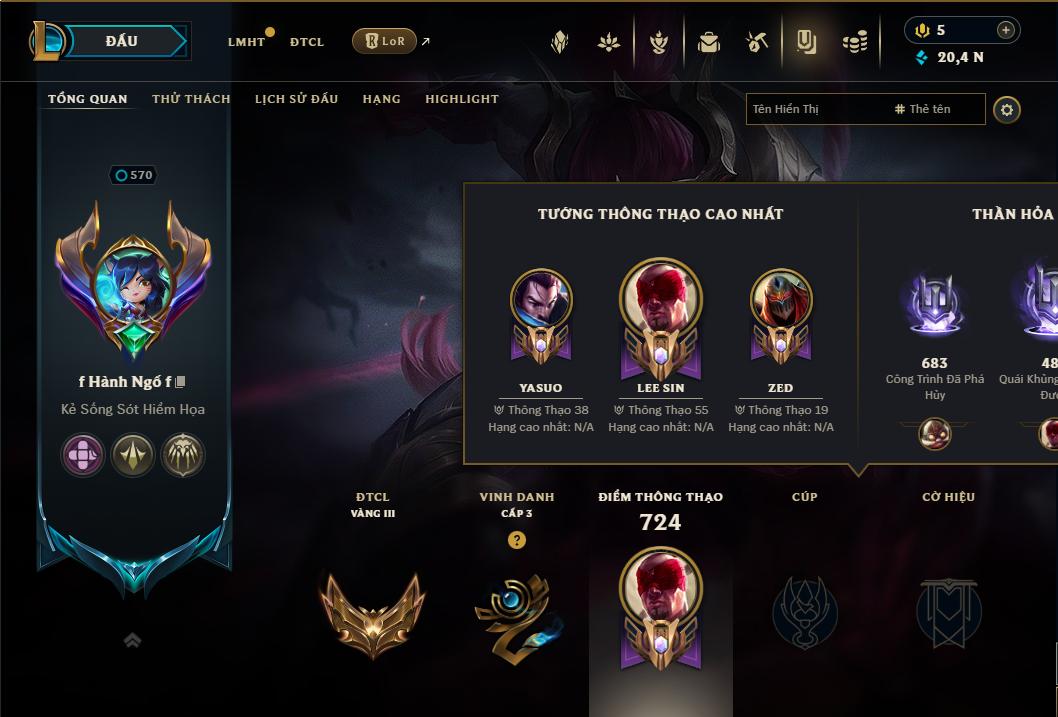Viewport: 1058px width, 717px height.
Task: Click the ĐTCL Vàng III rank emblem
Action: pos(372,616)
